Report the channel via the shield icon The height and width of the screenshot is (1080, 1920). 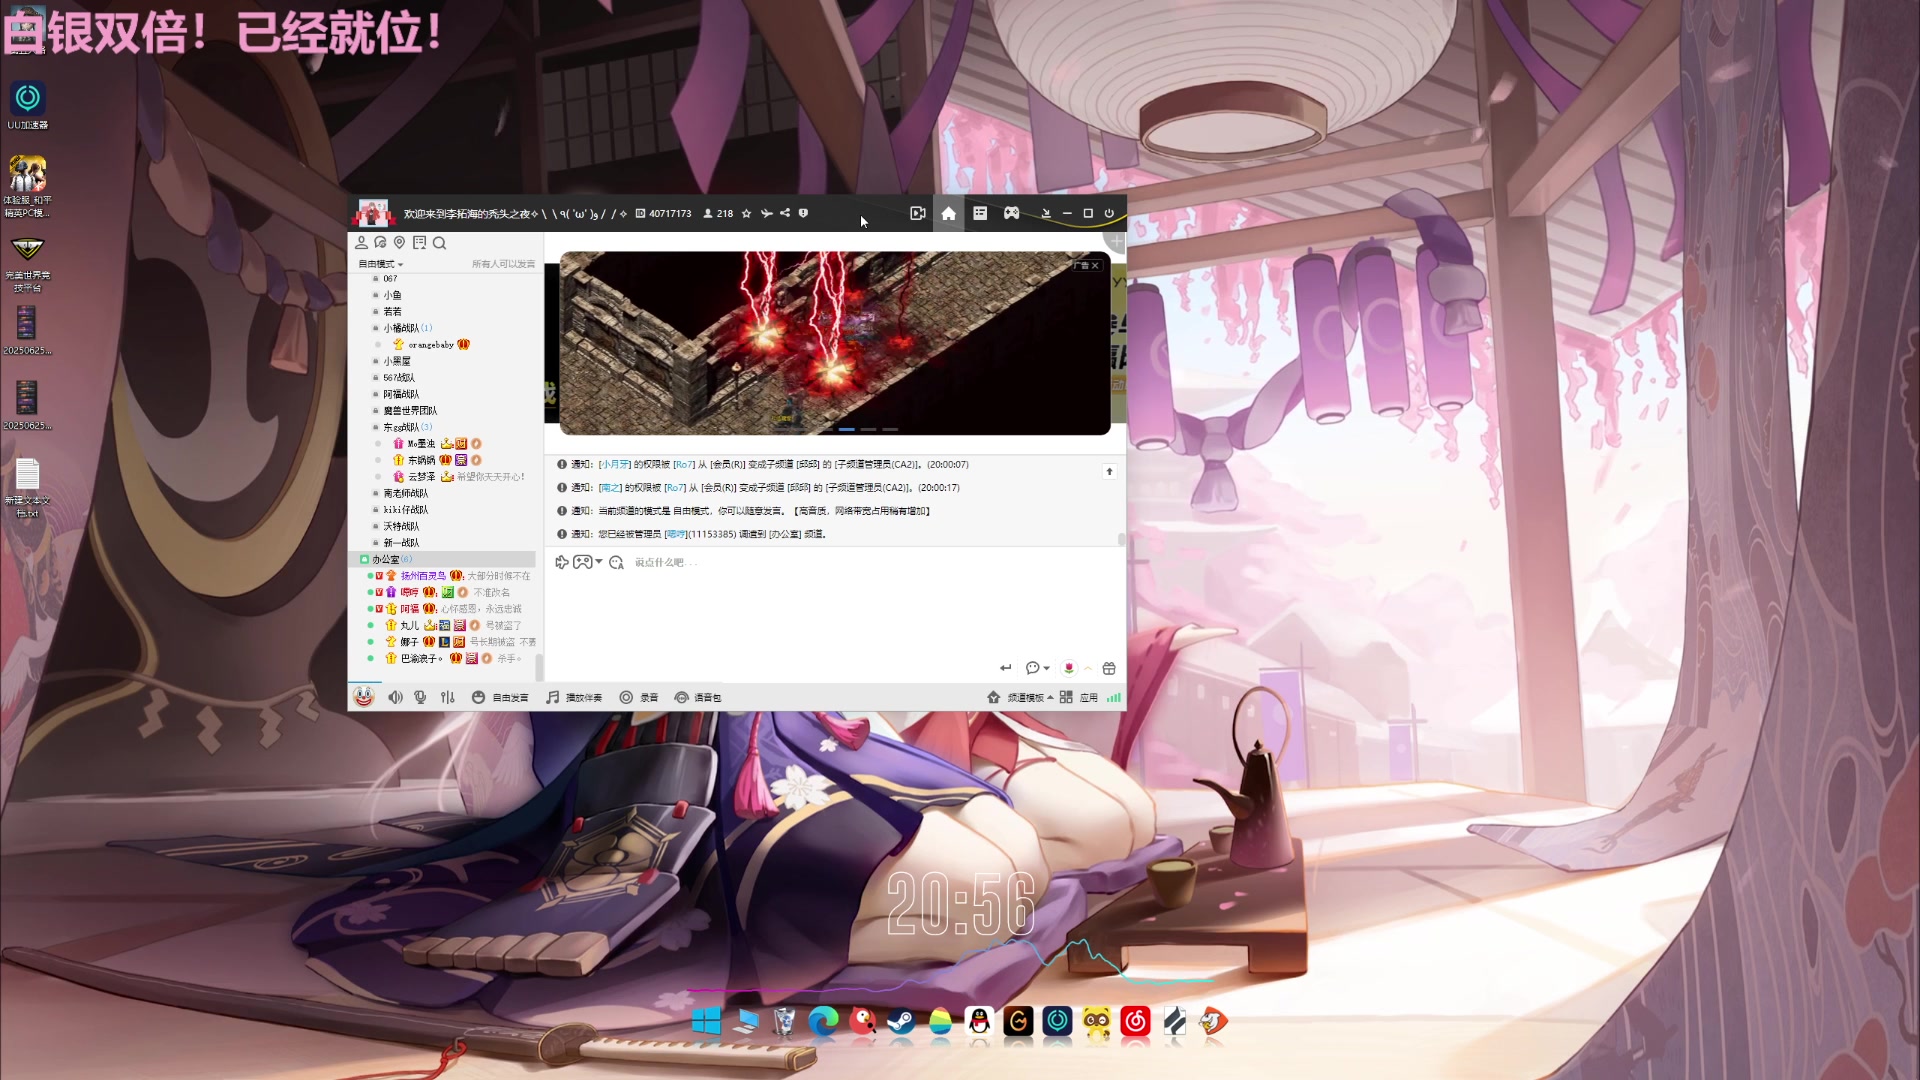pos(803,213)
